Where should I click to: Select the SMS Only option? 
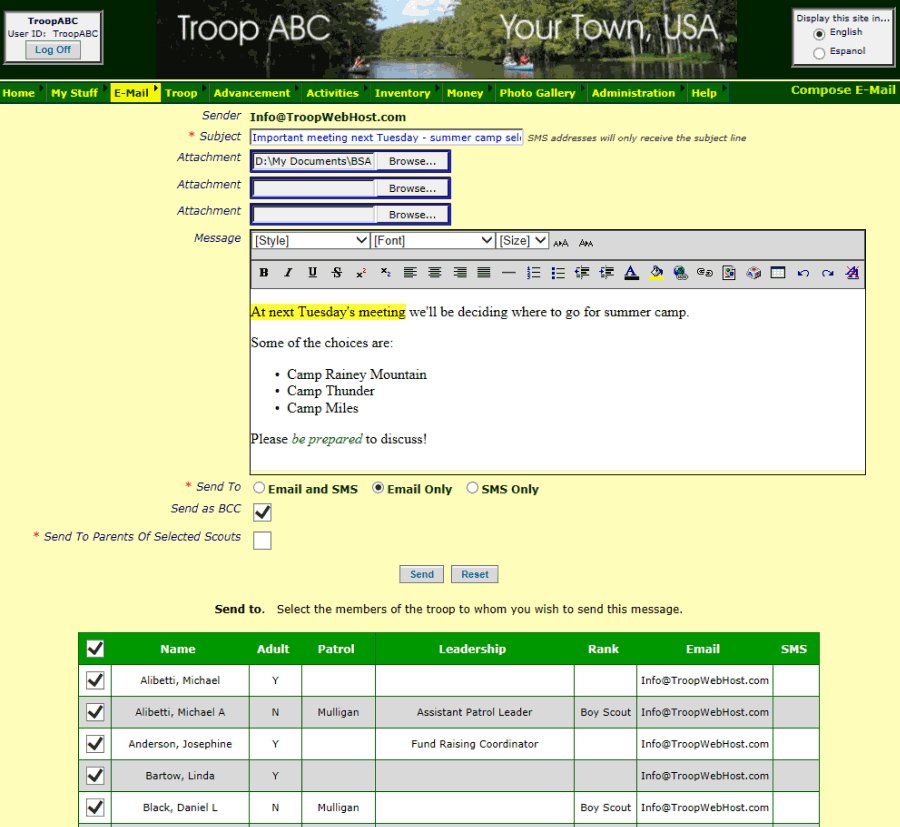point(472,488)
